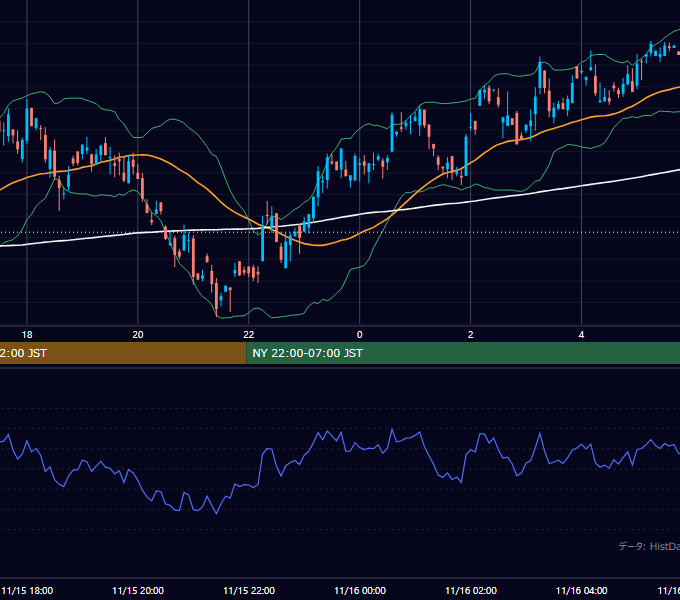Viewport: 680px width, 600px height.
Task: Click the 11/15 20:00 date label
Action: 138,590
